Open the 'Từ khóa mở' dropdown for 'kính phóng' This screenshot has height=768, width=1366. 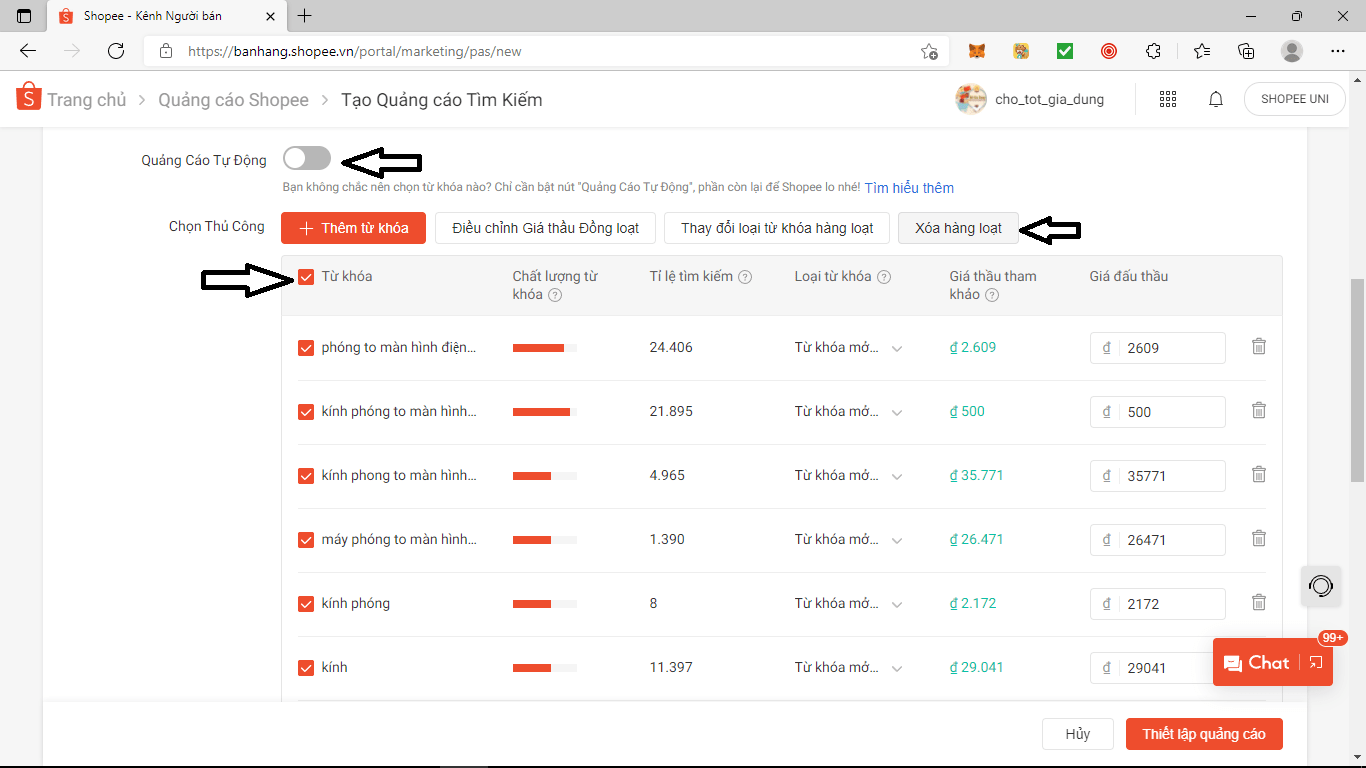click(x=897, y=603)
